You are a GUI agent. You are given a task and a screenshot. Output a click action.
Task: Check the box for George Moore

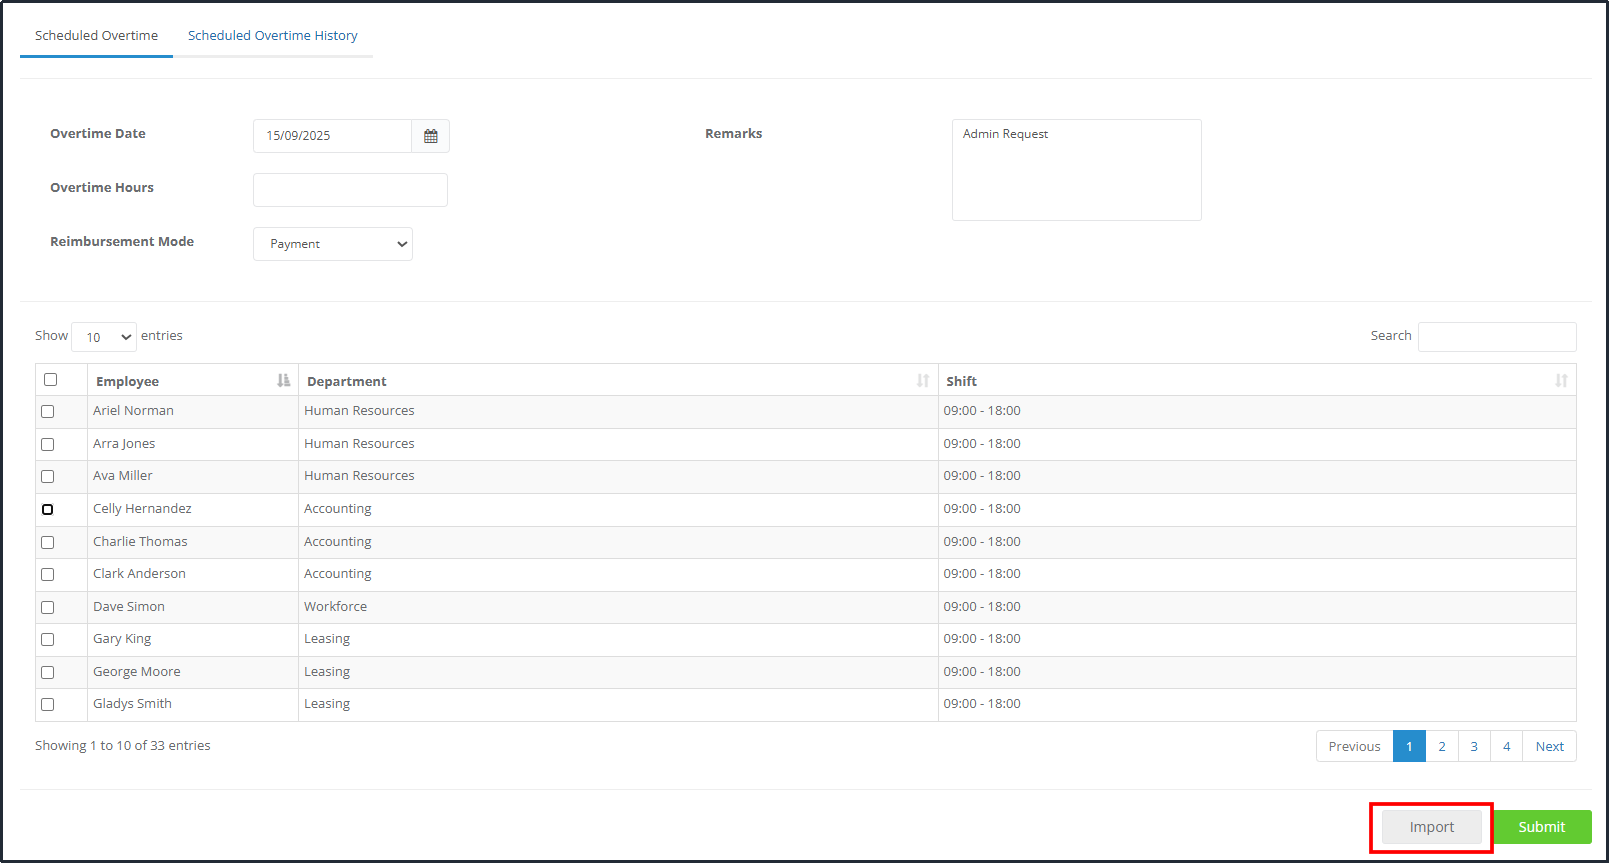pos(47,672)
